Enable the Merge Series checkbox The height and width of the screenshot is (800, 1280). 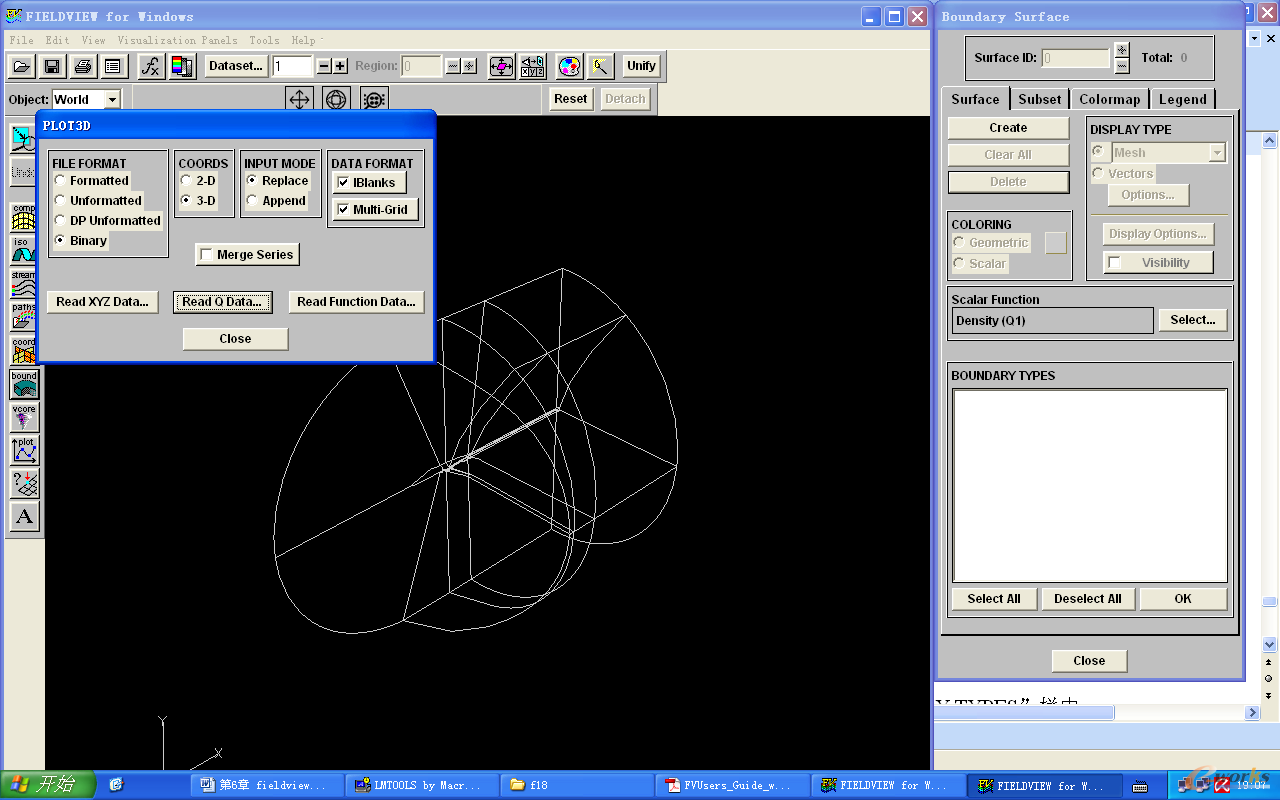tap(206, 255)
